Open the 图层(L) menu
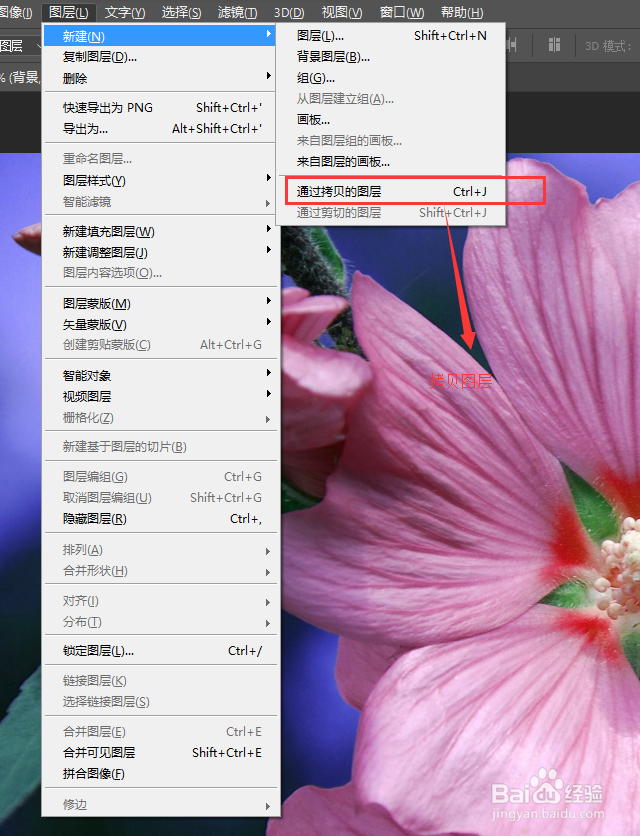Image resolution: width=640 pixels, height=836 pixels. coord(68,12)
